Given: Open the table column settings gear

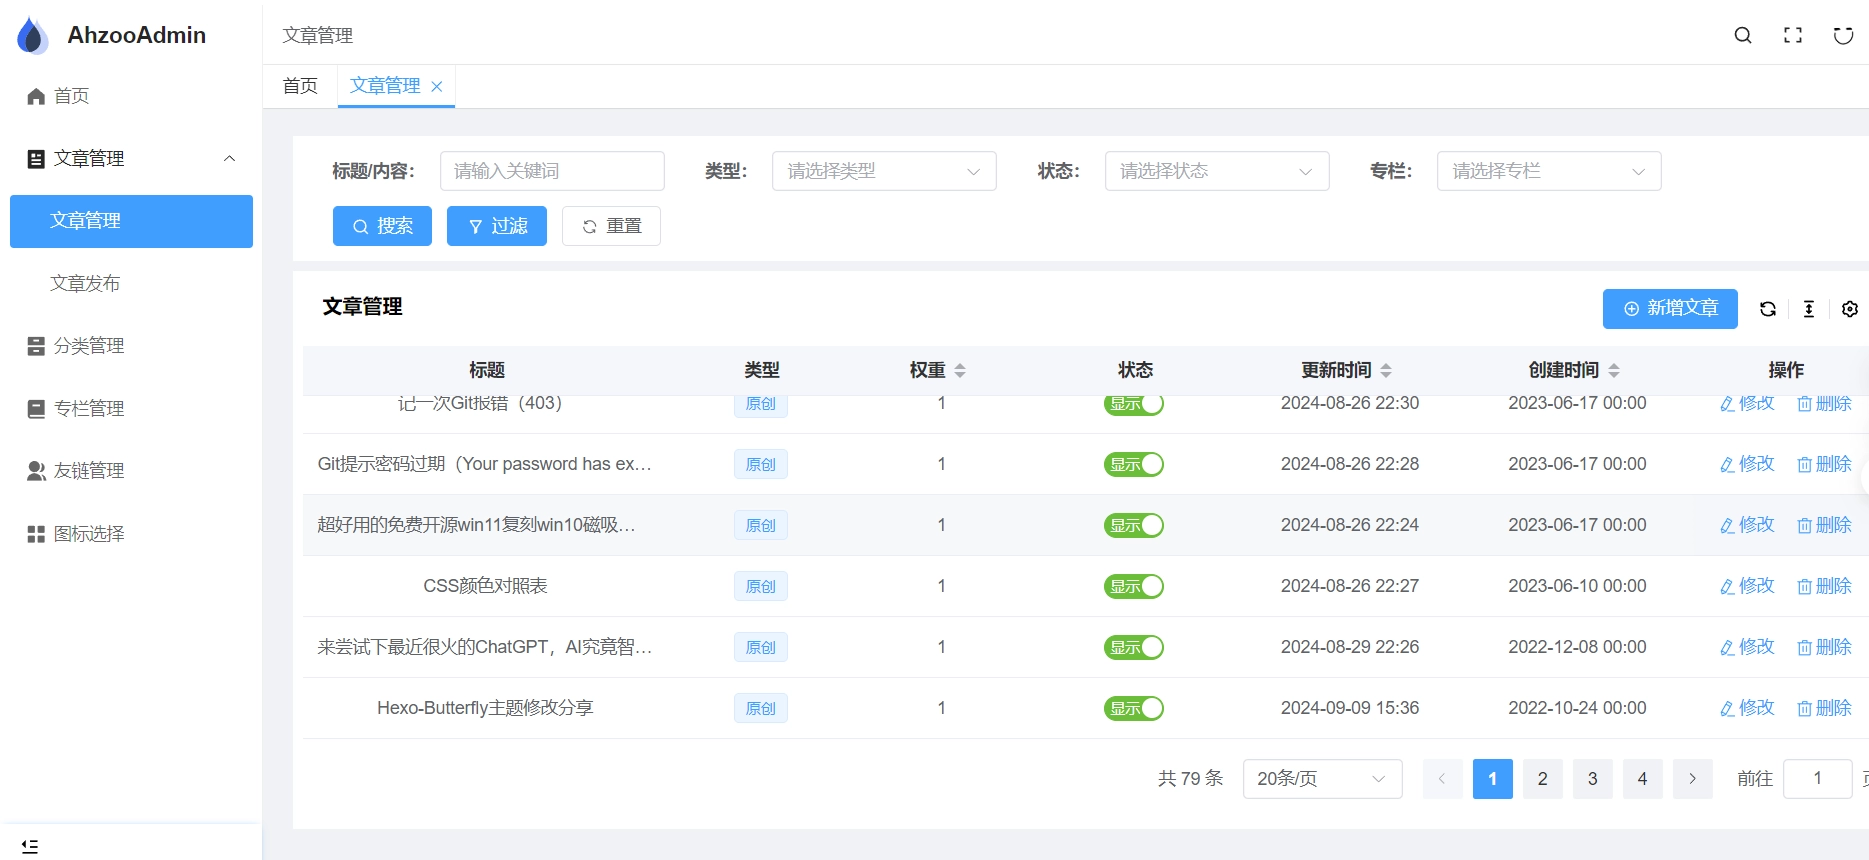Looking at the screenshot, I should [1850, 309].
